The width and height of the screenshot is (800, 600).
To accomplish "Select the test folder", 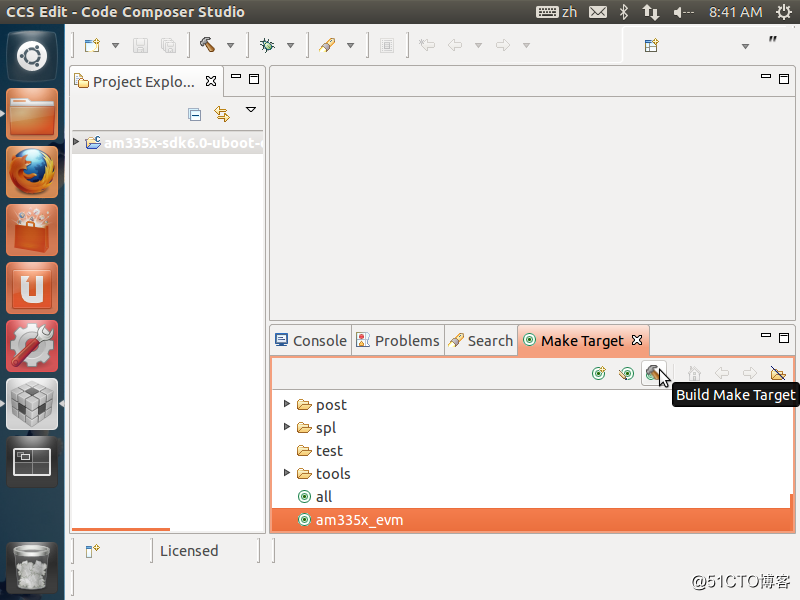I will point(329,451).
